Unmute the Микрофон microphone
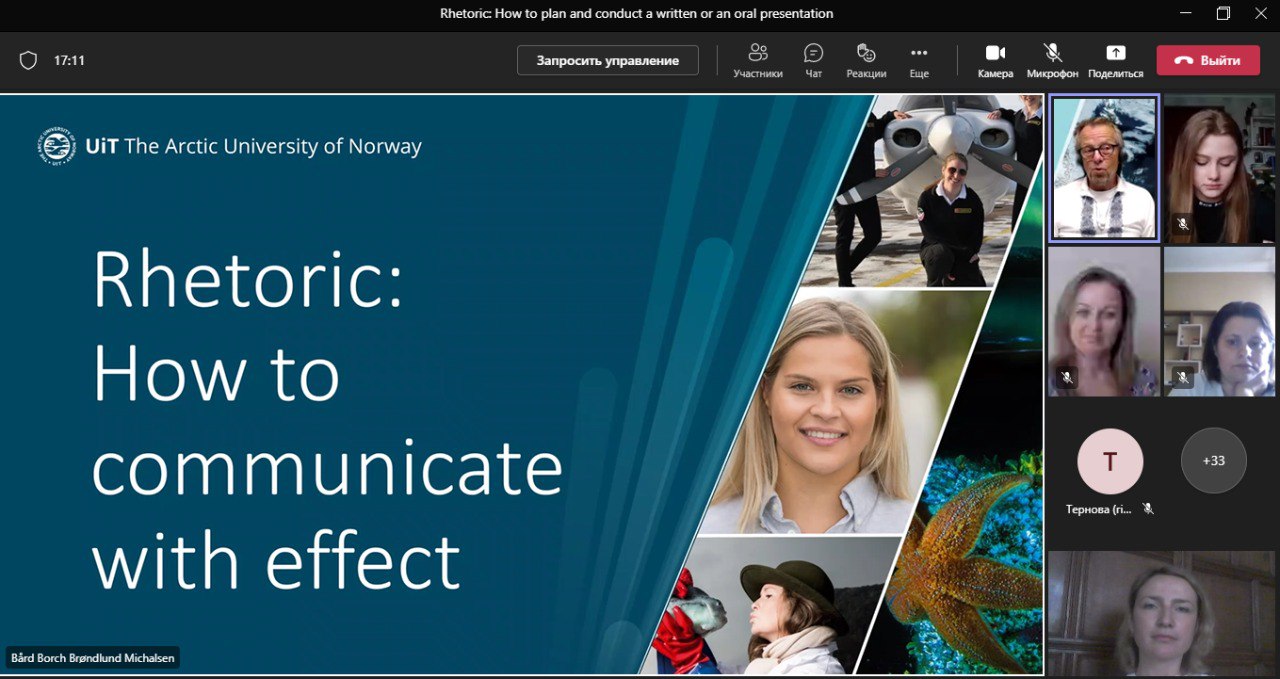Viewport: 1280px width, 679px height. [1052, 59]
